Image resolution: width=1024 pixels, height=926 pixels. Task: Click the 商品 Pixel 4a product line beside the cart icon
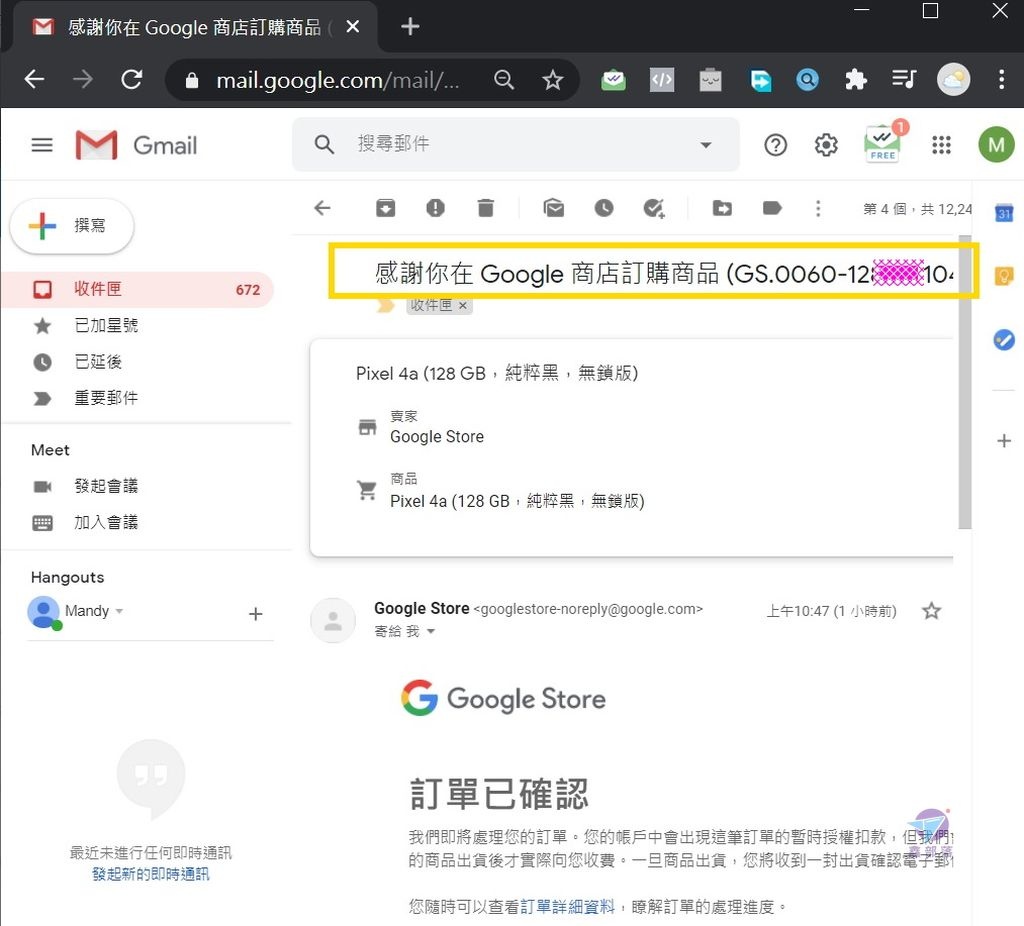coord(517,501)
